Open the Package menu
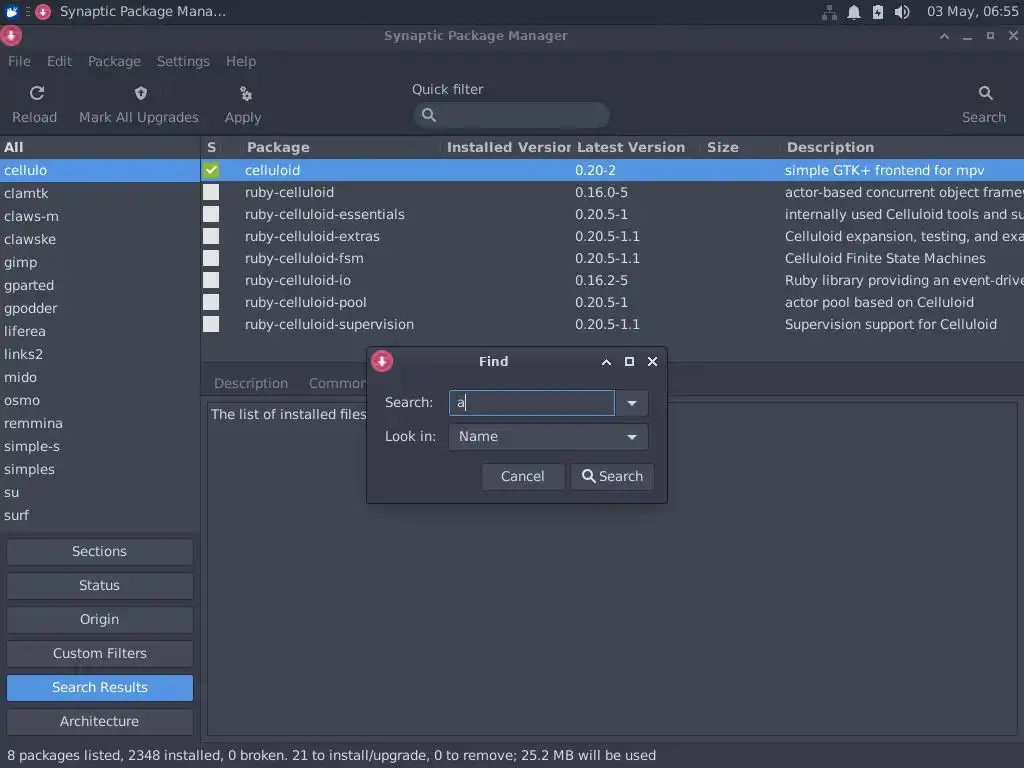This screenshot has width=1024, height=768. pos(114,61)
